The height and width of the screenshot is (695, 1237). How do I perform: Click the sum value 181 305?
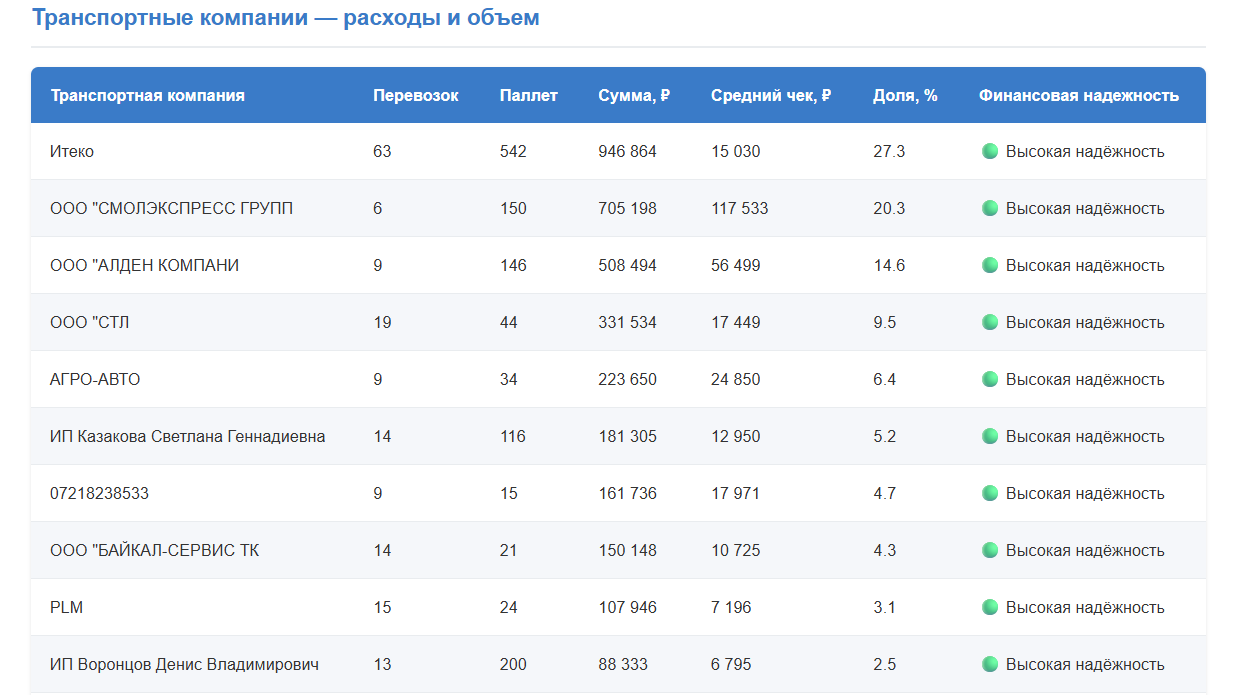tap(628, 436)
